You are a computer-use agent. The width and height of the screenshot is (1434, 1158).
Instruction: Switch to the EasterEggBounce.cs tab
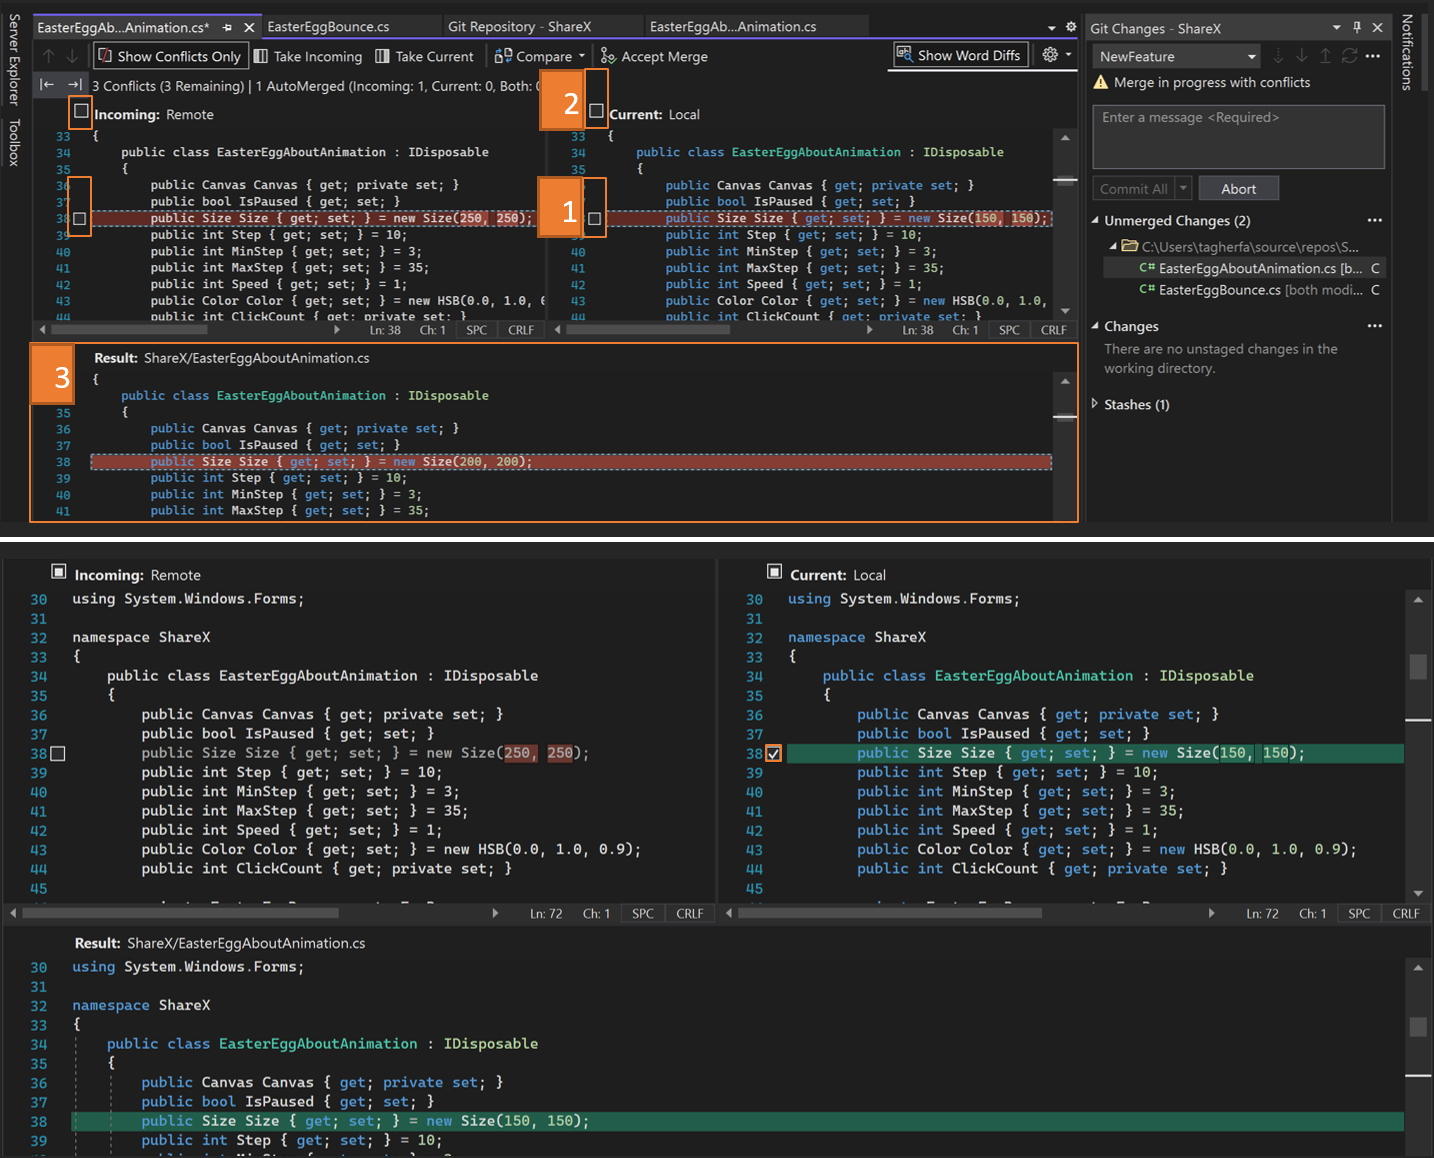[x=329, y=27]
